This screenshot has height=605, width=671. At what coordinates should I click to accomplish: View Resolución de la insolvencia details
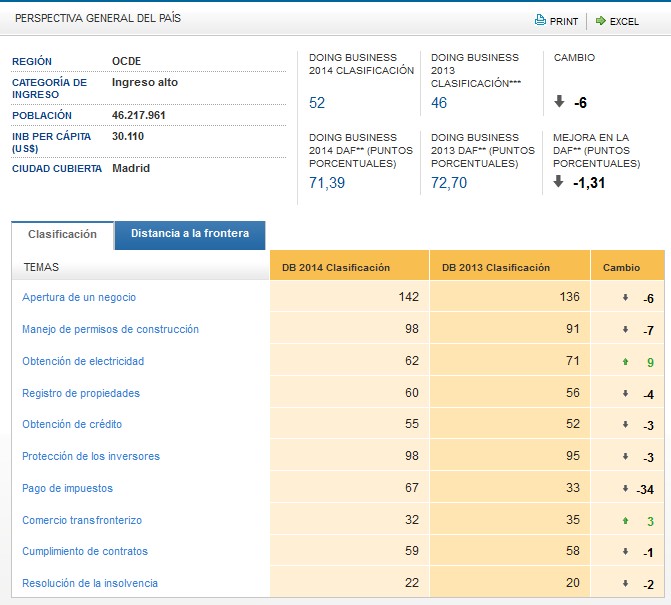pos(90,583)
